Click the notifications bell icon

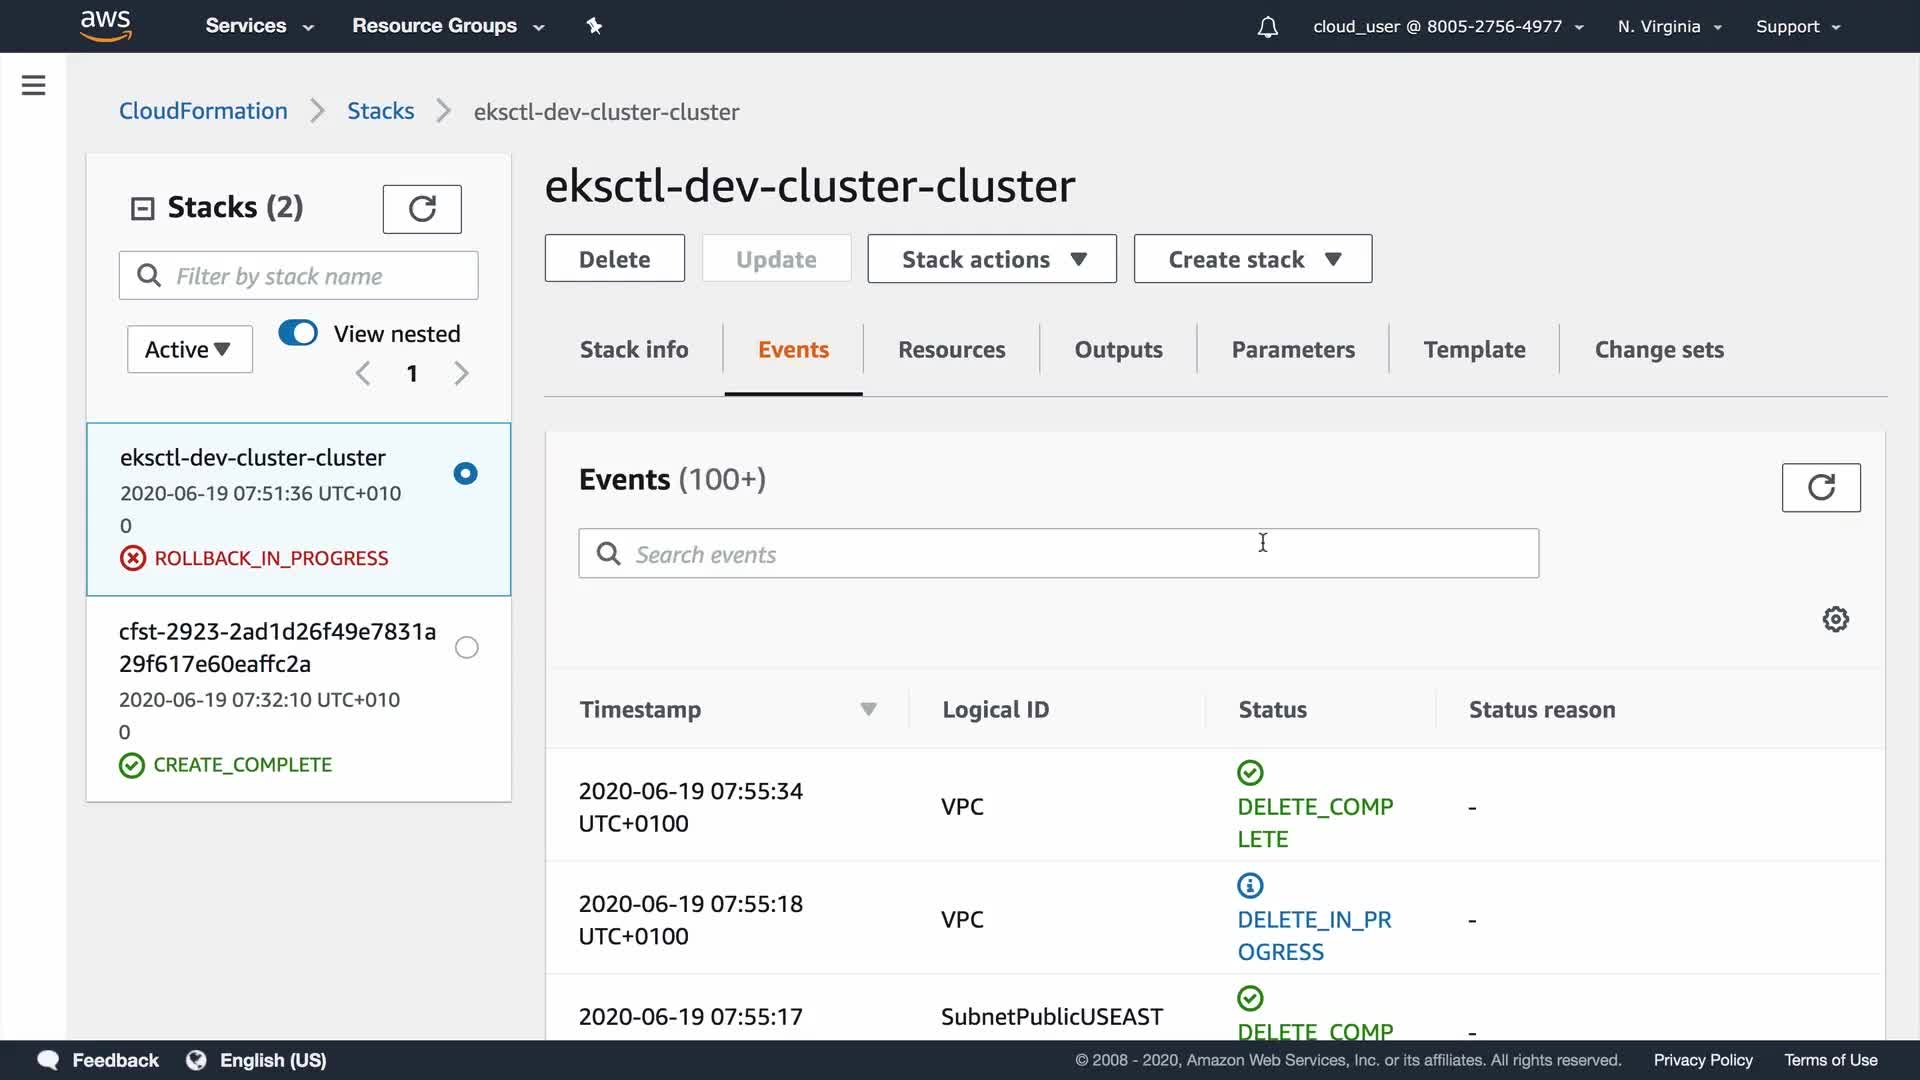(x=1267, y=27)
